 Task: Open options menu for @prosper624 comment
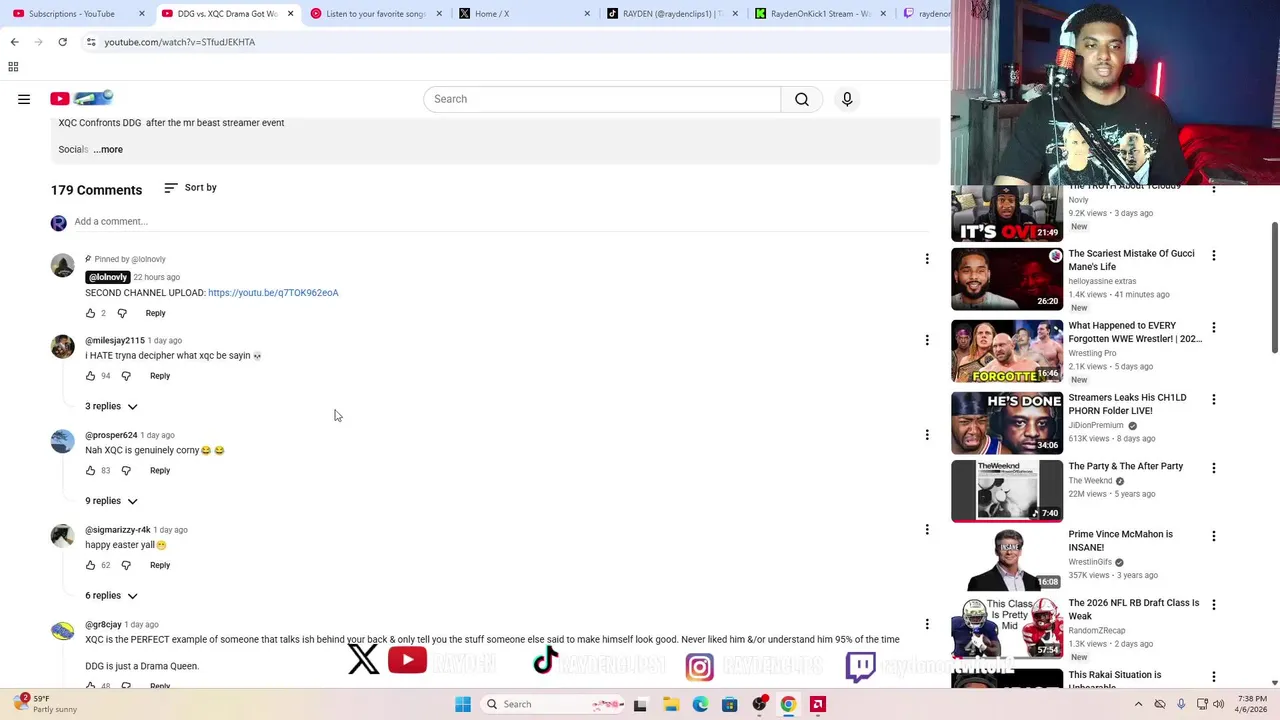tap(927, 435)
